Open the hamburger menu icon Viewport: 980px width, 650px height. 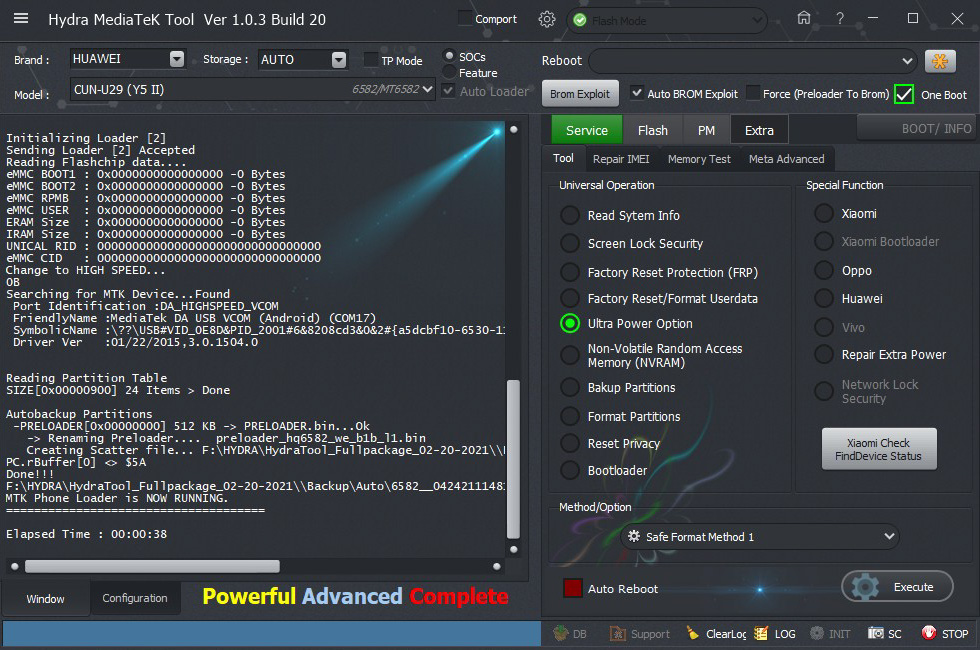[x=21, y=18]
